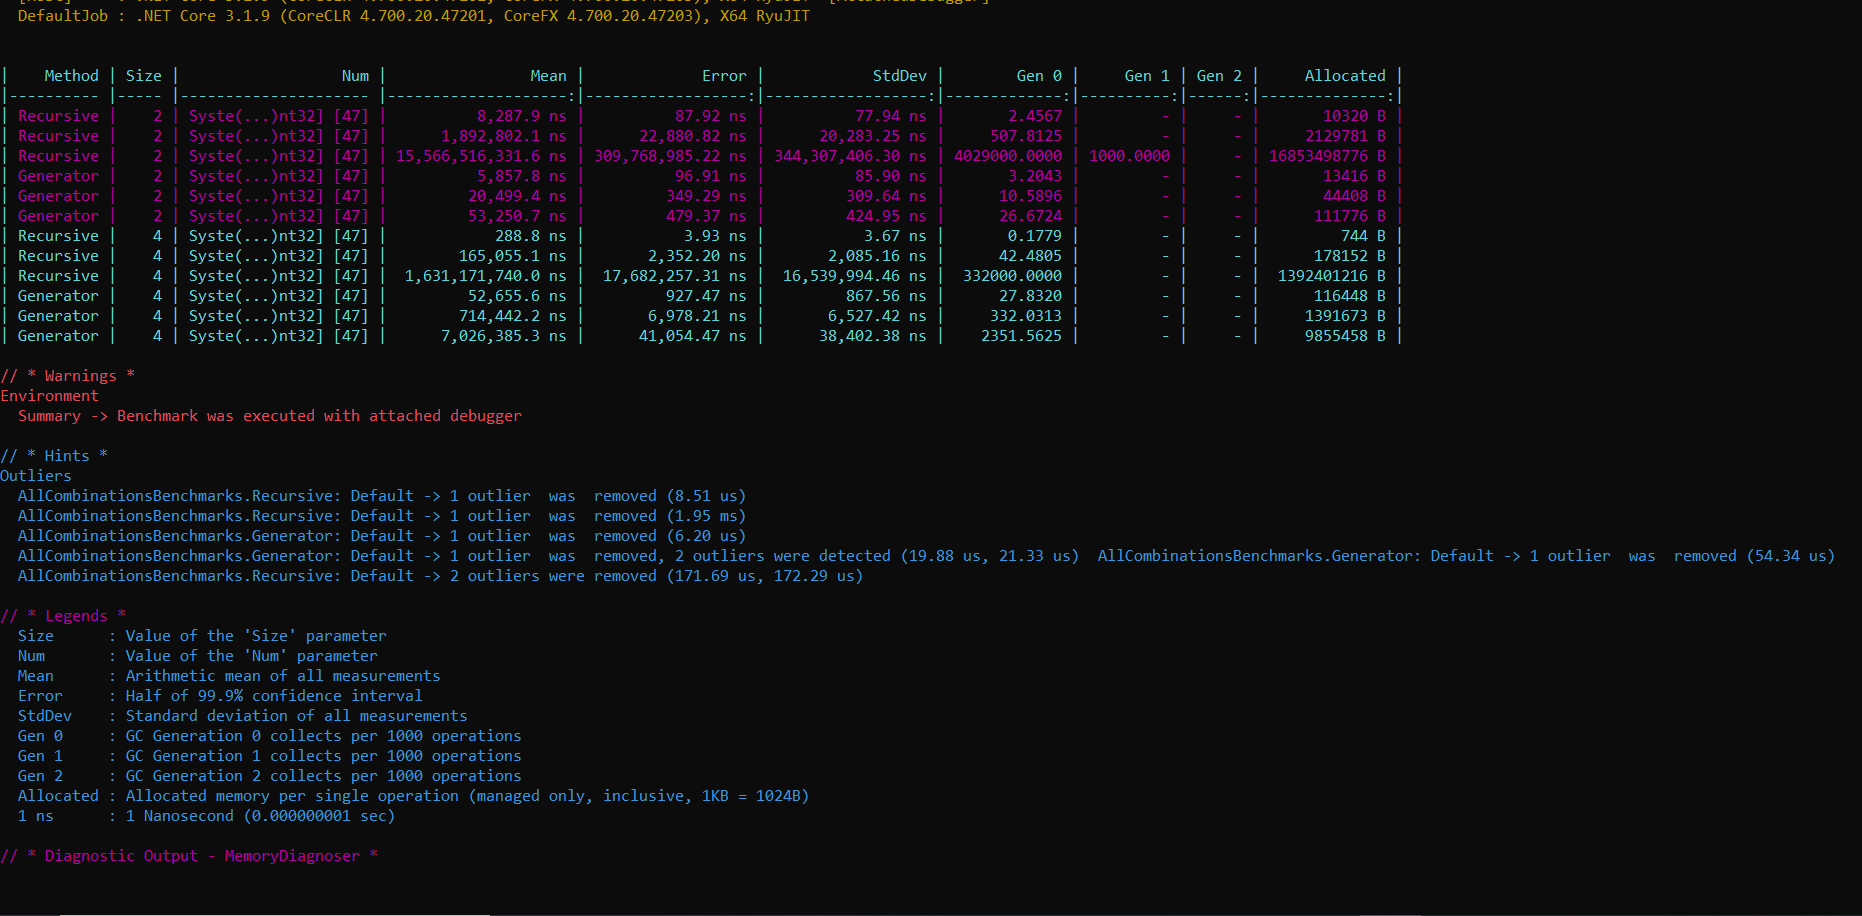The height and width of the screenshot is (916, 1862).
Task: Select the mean value '7,026,385.3 ns'
Action: pyautogui.click(x=503, y=336)
